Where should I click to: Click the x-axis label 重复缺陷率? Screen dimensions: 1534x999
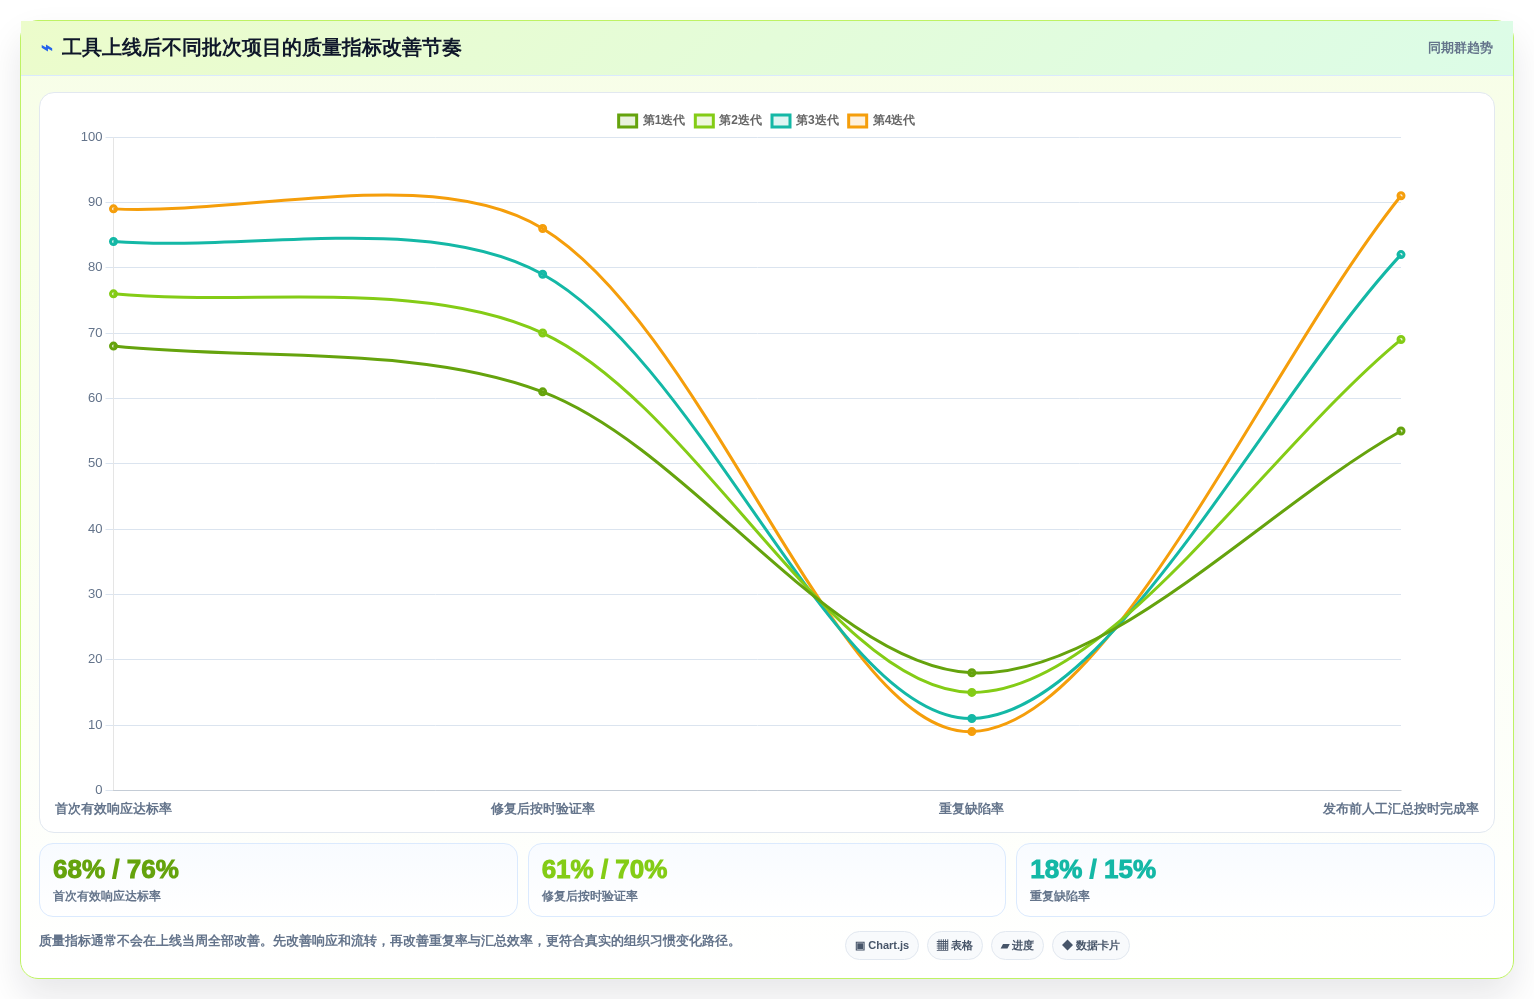point(971,809)
